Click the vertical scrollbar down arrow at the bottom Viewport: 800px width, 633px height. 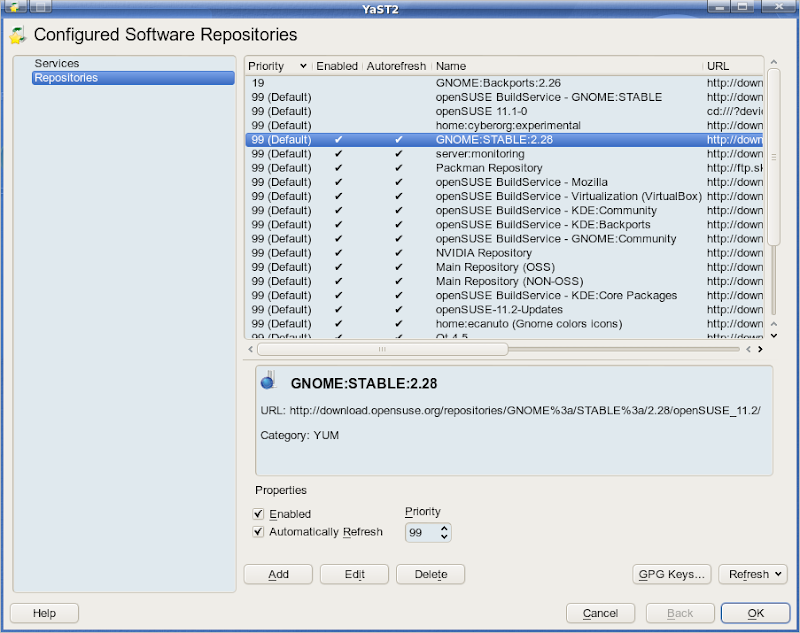774,336
